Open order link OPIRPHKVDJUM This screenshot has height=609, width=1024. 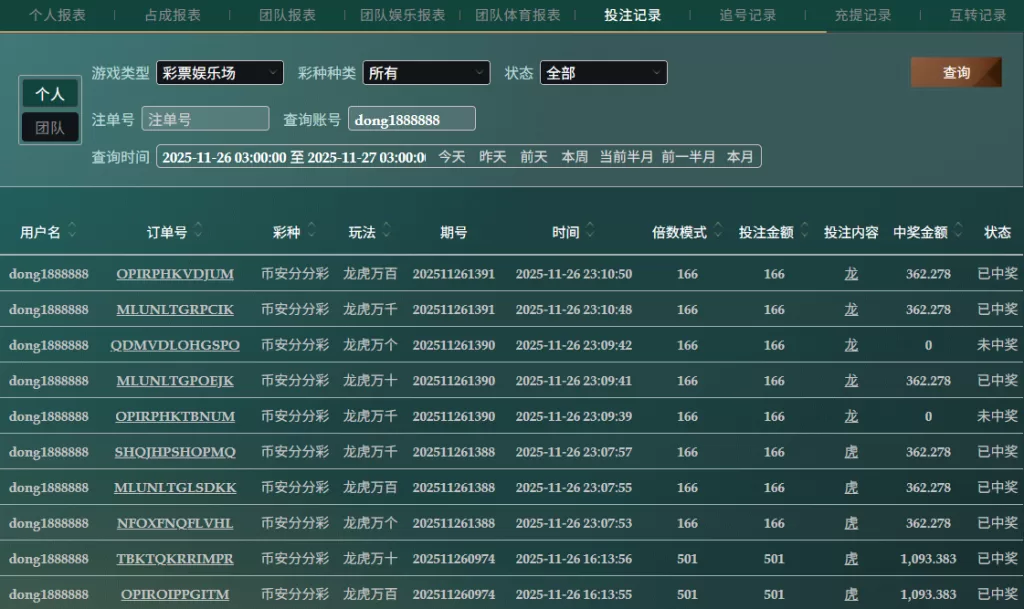coord(175,274)
